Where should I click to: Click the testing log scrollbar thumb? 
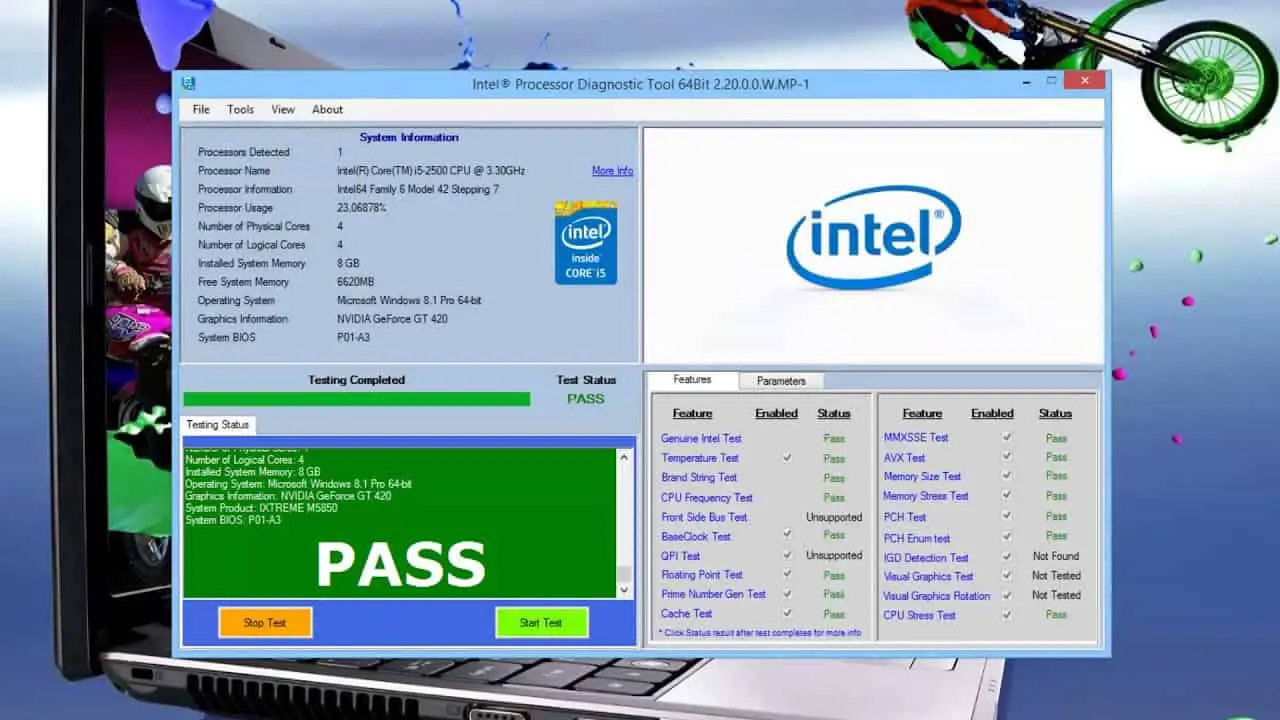pos(625,573)
